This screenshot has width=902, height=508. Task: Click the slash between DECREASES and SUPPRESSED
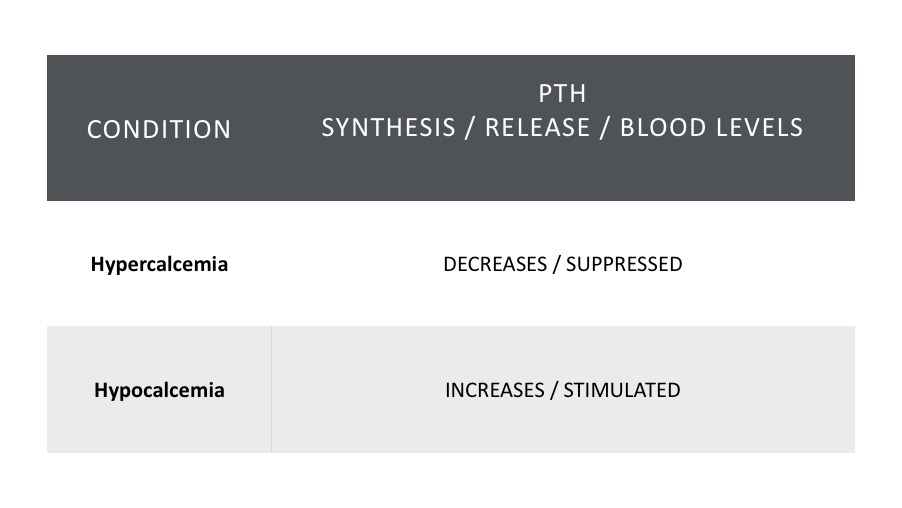point(556,265)
